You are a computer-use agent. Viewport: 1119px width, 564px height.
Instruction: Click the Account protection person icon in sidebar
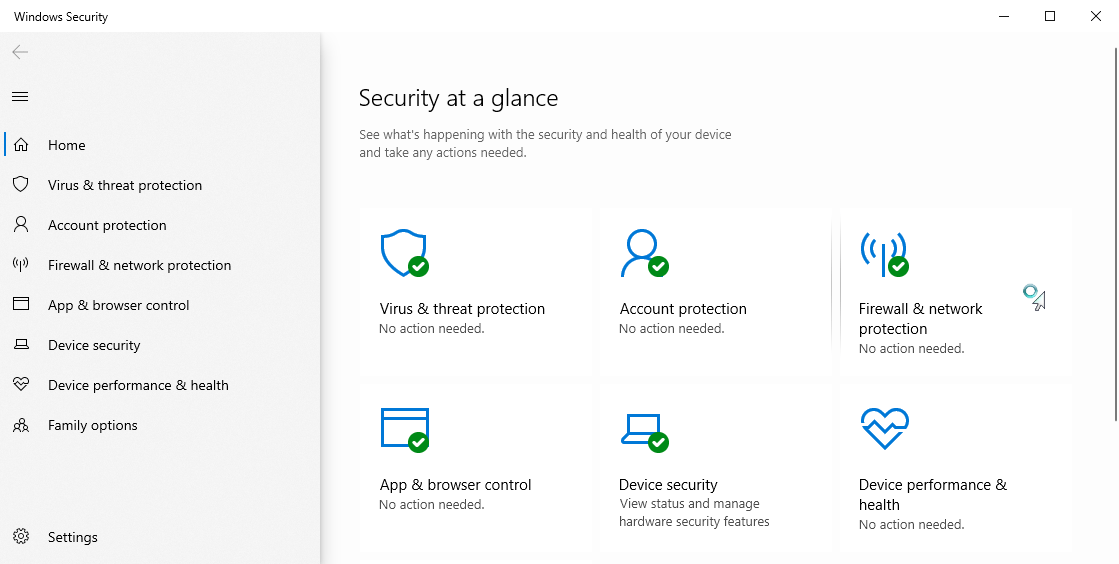click(21, 225)
